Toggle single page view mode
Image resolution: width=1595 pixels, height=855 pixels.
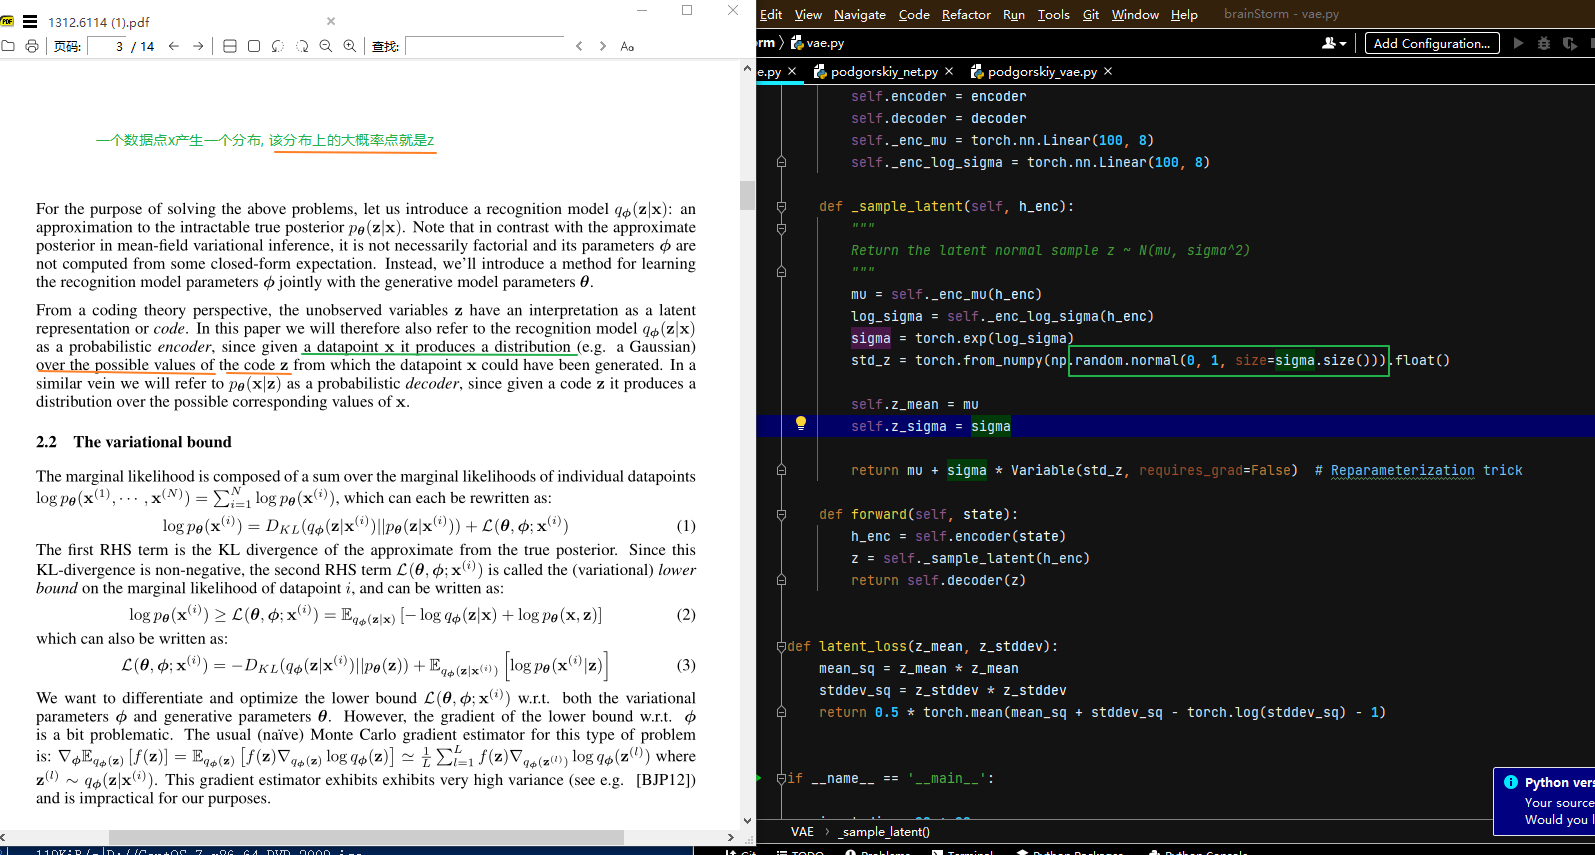(254, 46)
